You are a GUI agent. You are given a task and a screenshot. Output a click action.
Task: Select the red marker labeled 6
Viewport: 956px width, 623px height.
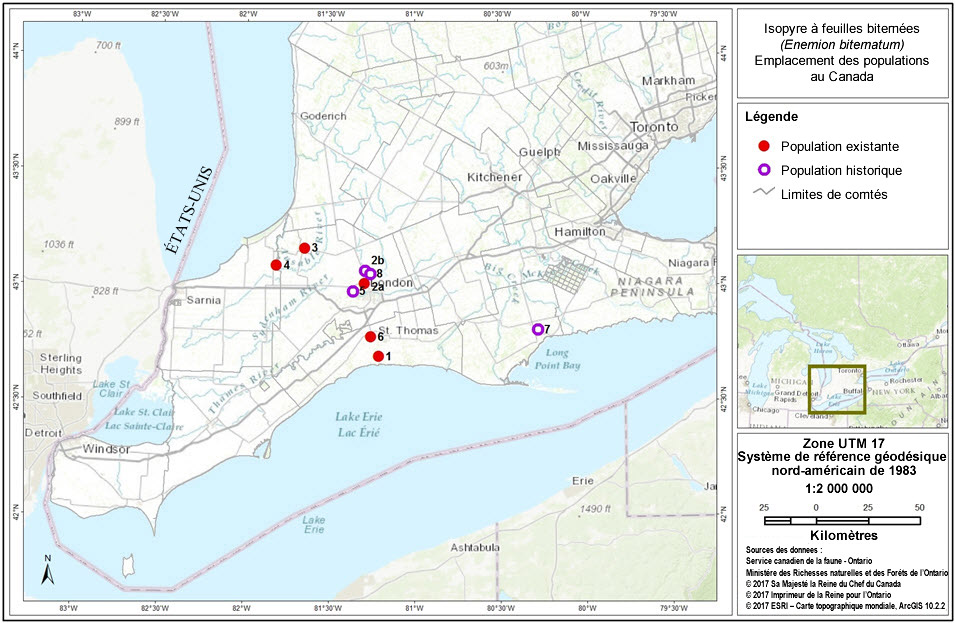(370, 337)
